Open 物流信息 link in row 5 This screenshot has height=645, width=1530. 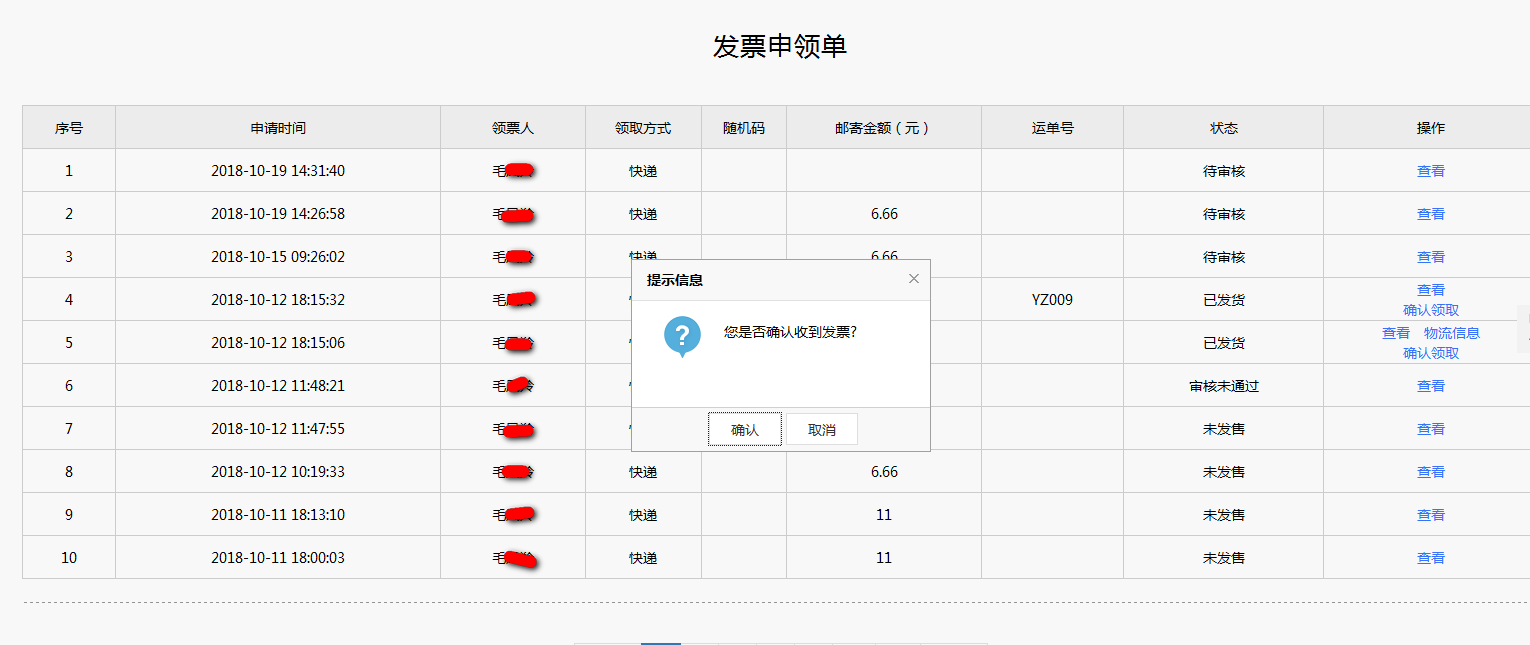[1452, 333]
